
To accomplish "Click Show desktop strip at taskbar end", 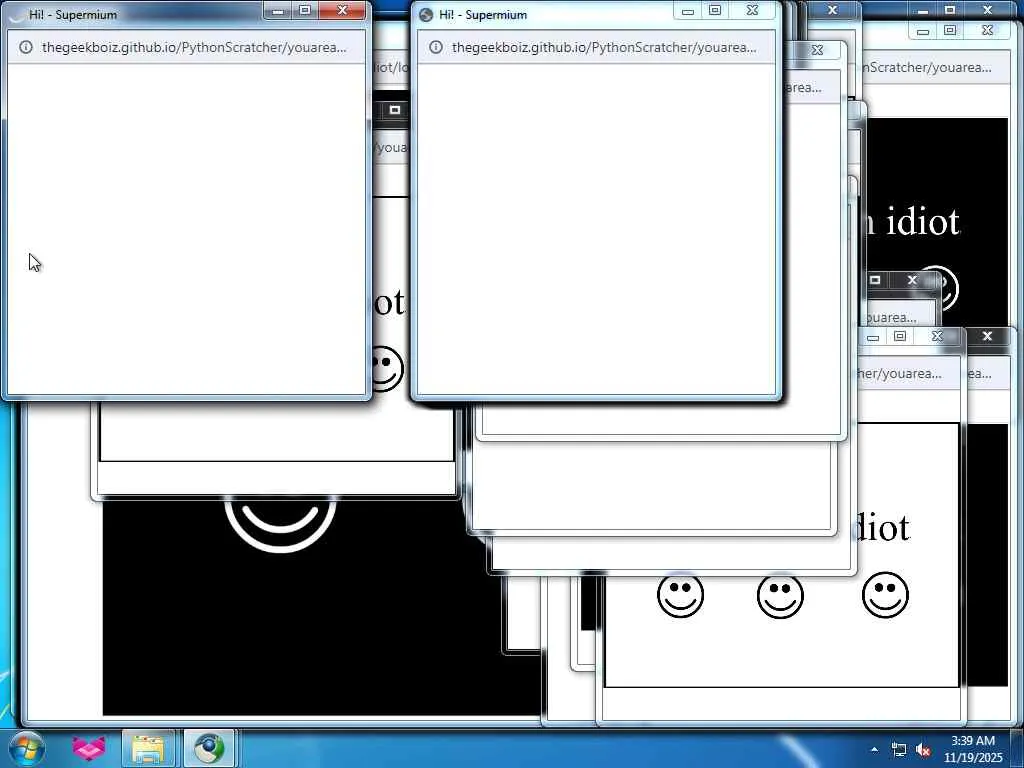I will (1017, 749).
